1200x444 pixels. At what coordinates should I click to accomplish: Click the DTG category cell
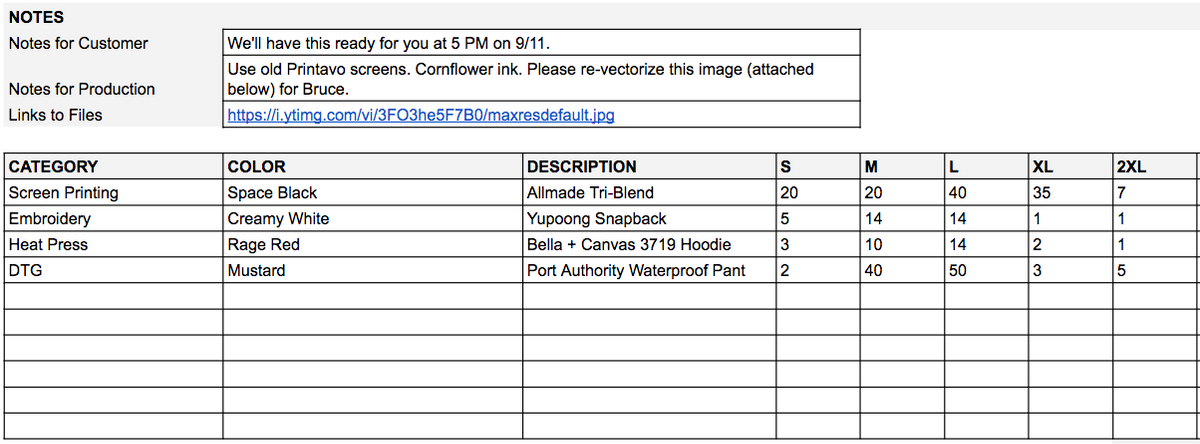(x=22, y=271)
